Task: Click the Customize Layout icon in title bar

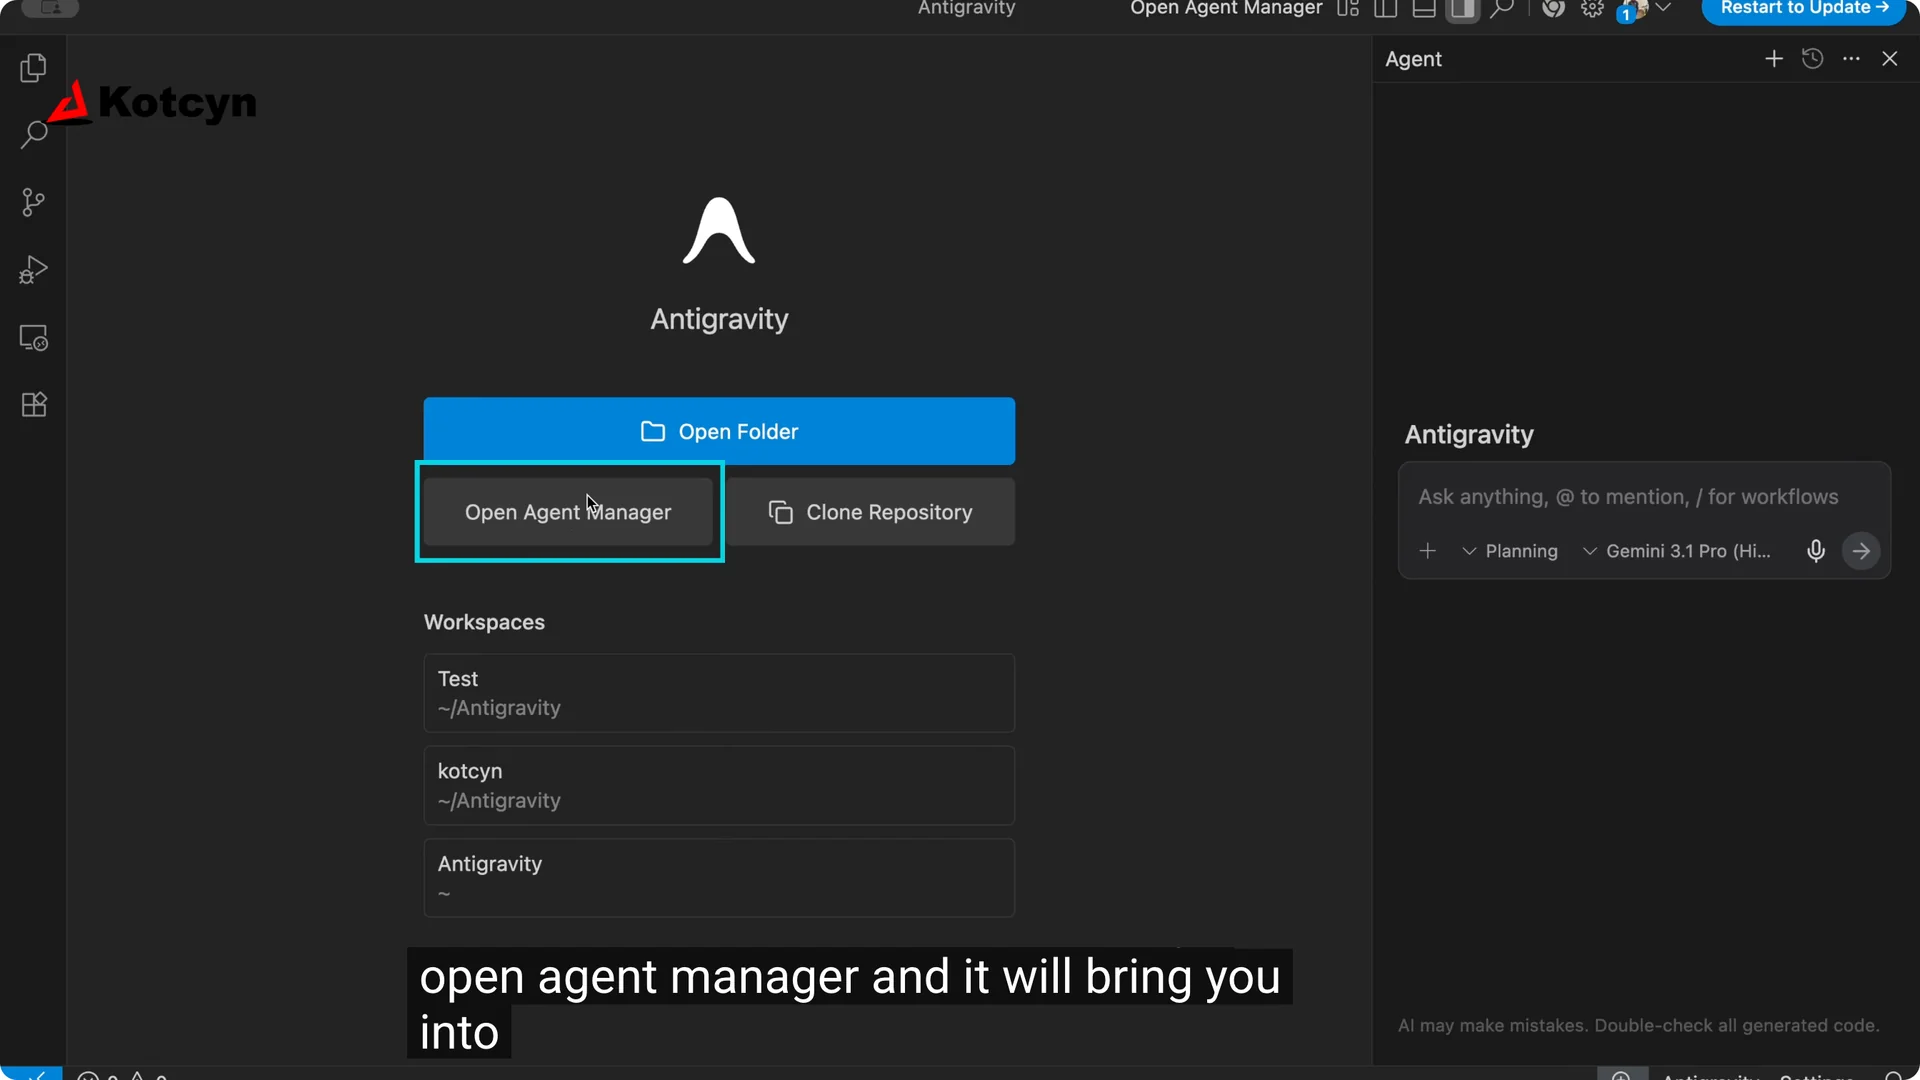Action: tap(1348, 8)
